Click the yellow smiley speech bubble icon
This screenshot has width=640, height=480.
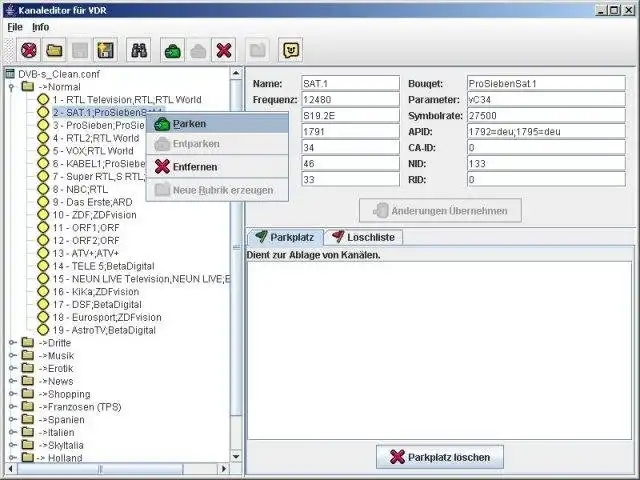(291, 50)
